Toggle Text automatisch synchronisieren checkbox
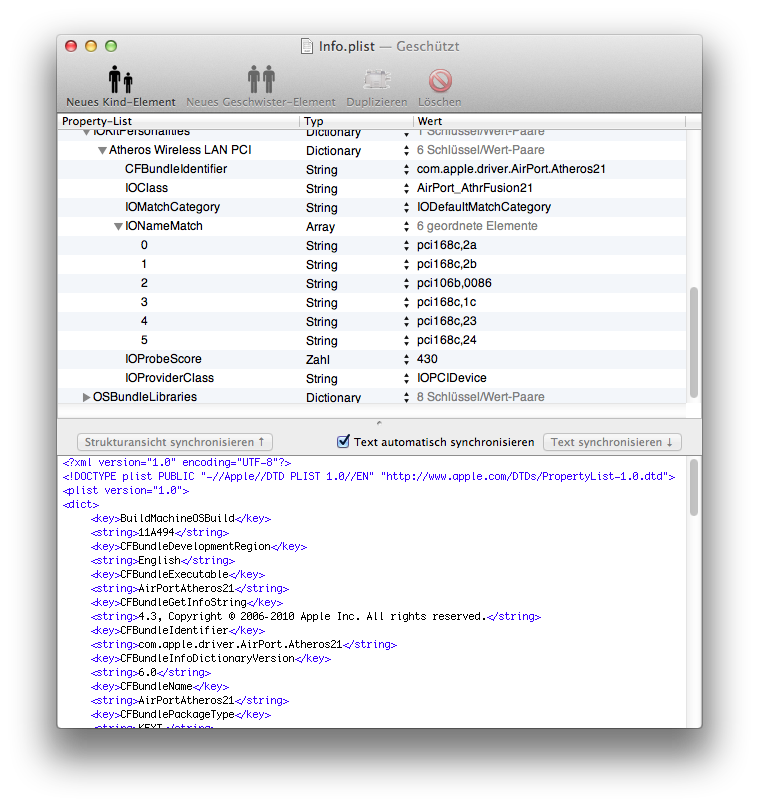The width and height of the screenshot is (759, 807). pos(343,441)
